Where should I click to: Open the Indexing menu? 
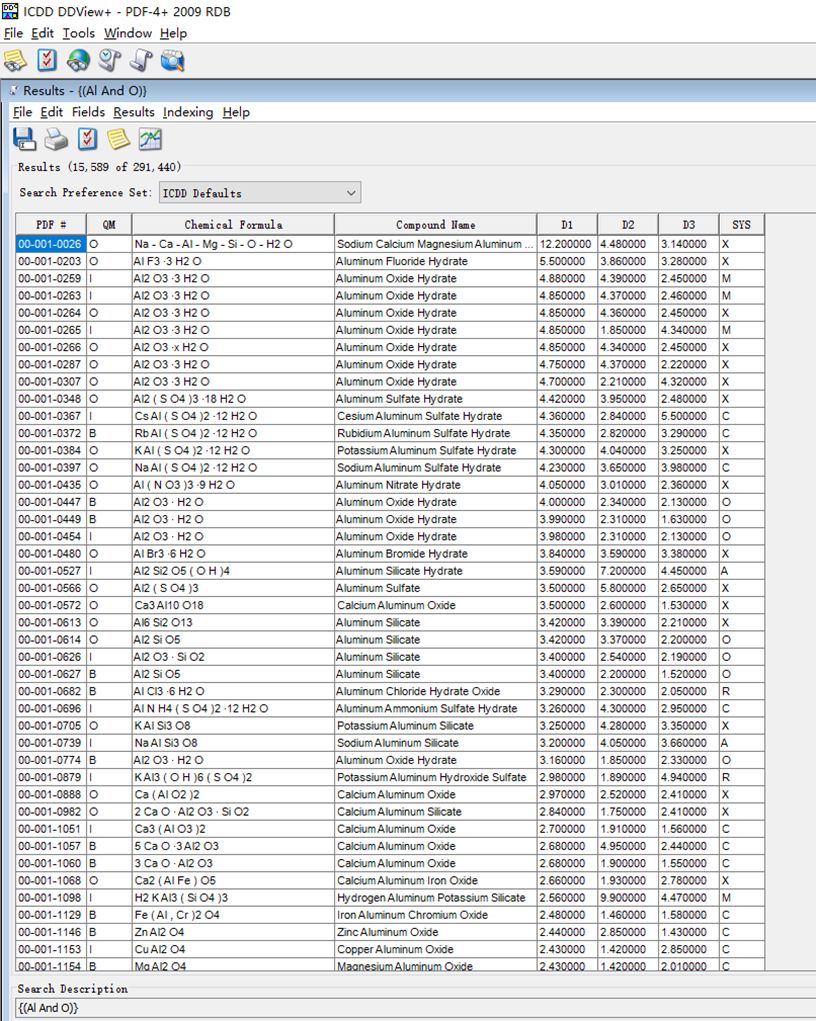point(188,112)
